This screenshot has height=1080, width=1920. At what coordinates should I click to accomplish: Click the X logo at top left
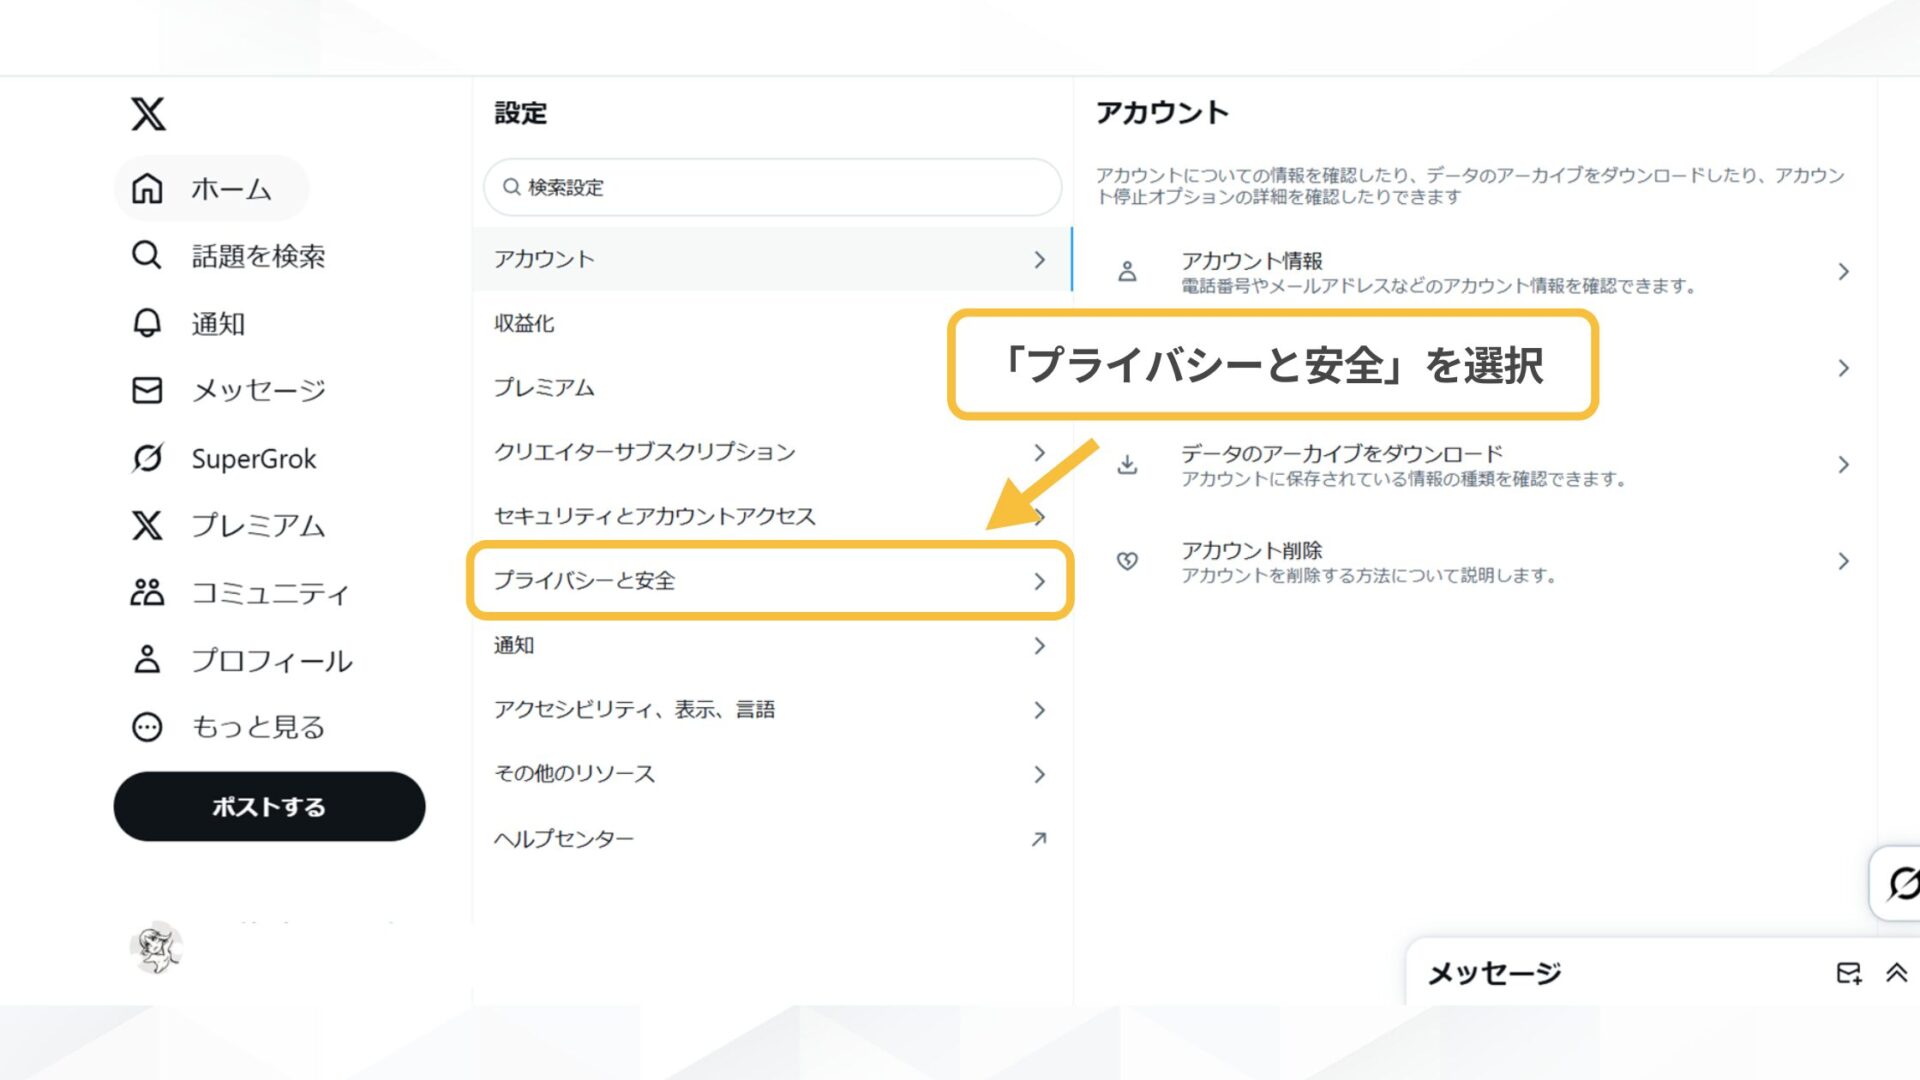click(146, 115)
